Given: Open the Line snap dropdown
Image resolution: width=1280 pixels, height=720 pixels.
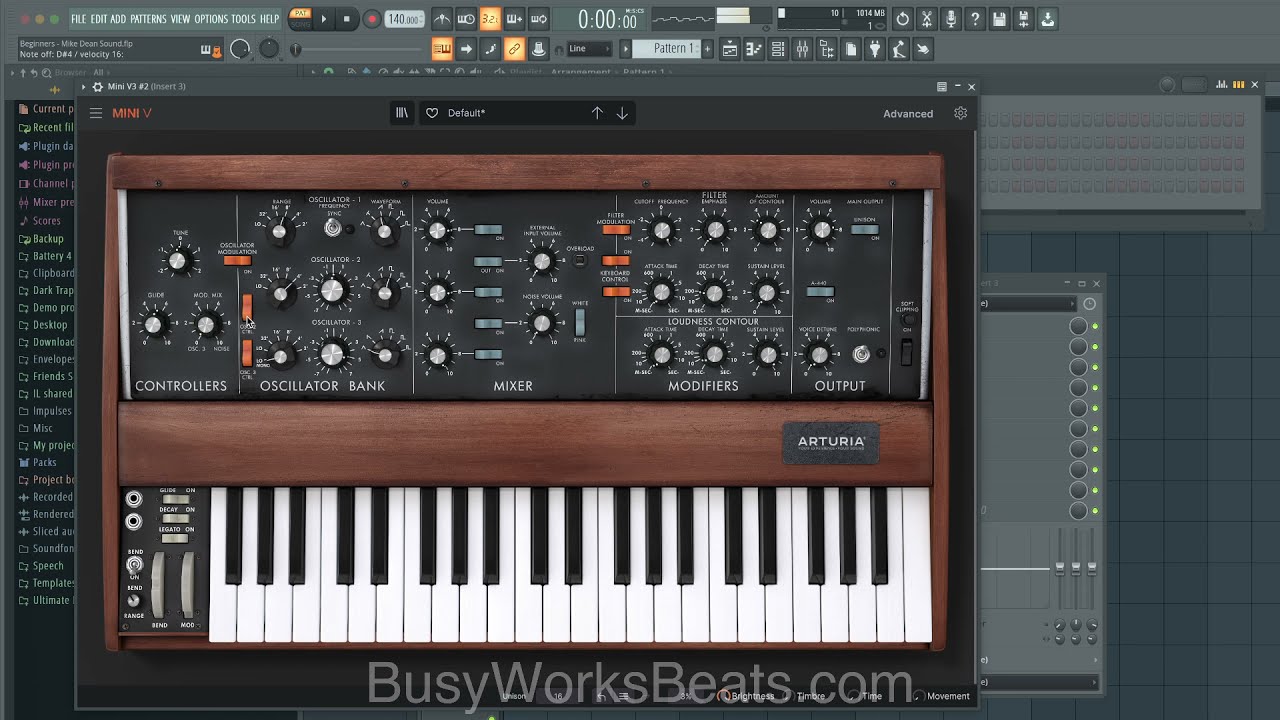Looking at the screenshot, I should pyautogui.click(x=588, y=49).
